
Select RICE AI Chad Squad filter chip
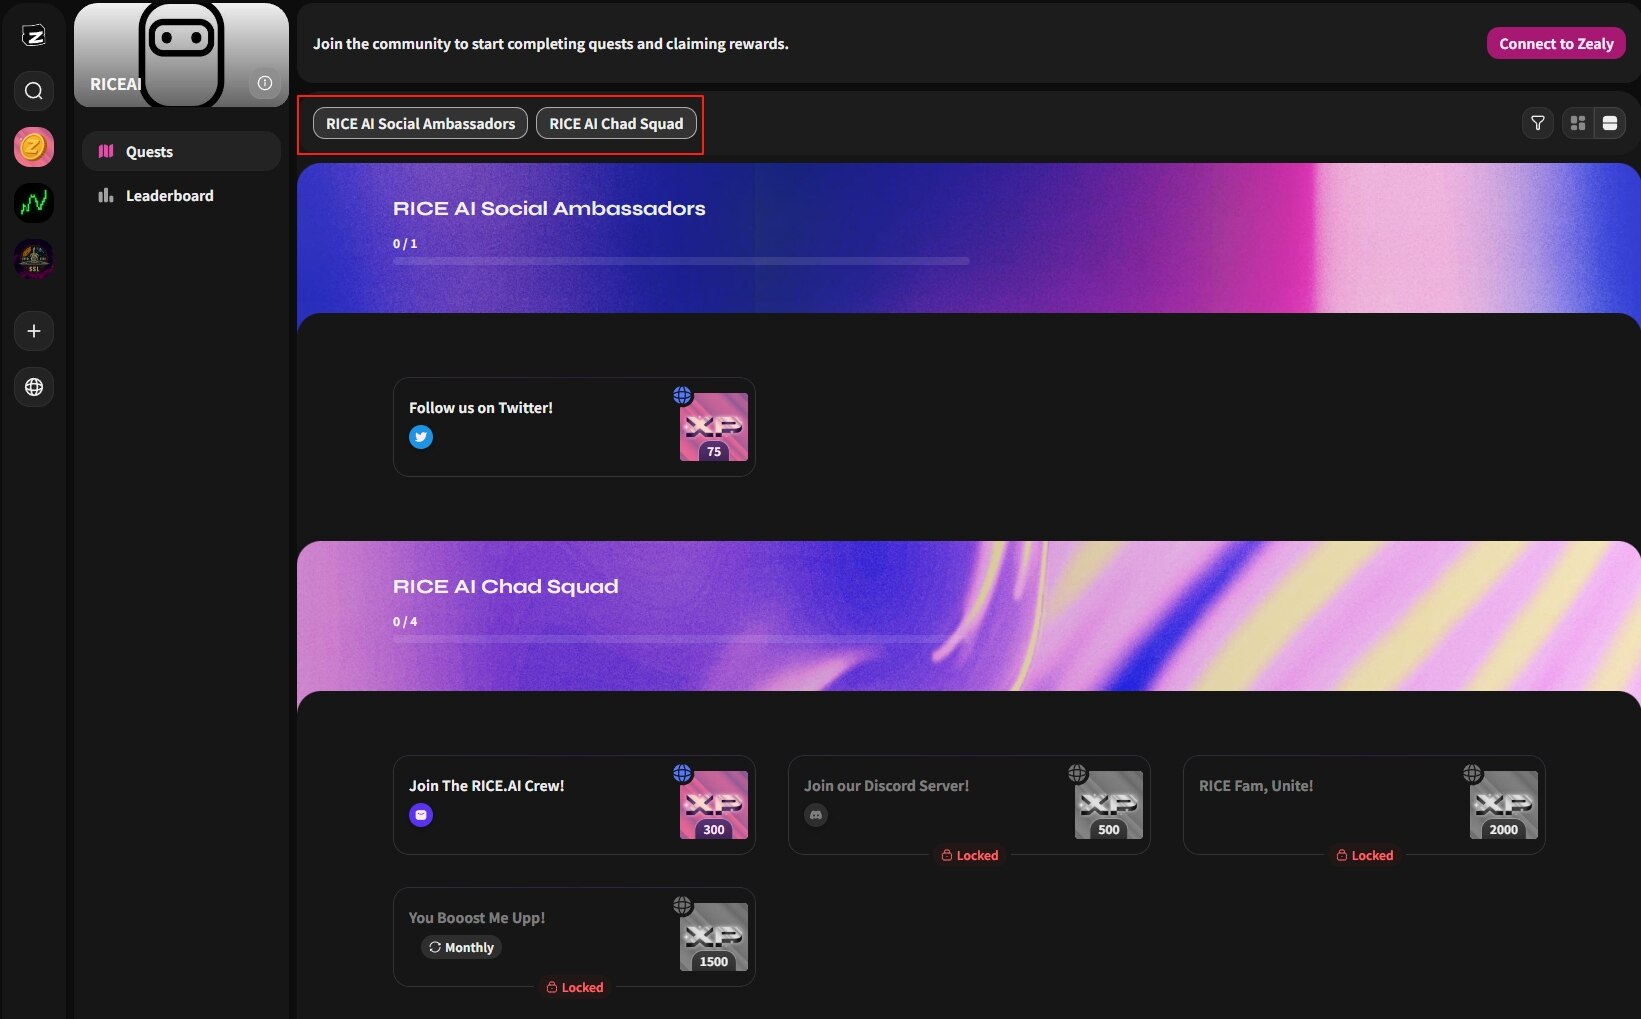tap(616, 124)
